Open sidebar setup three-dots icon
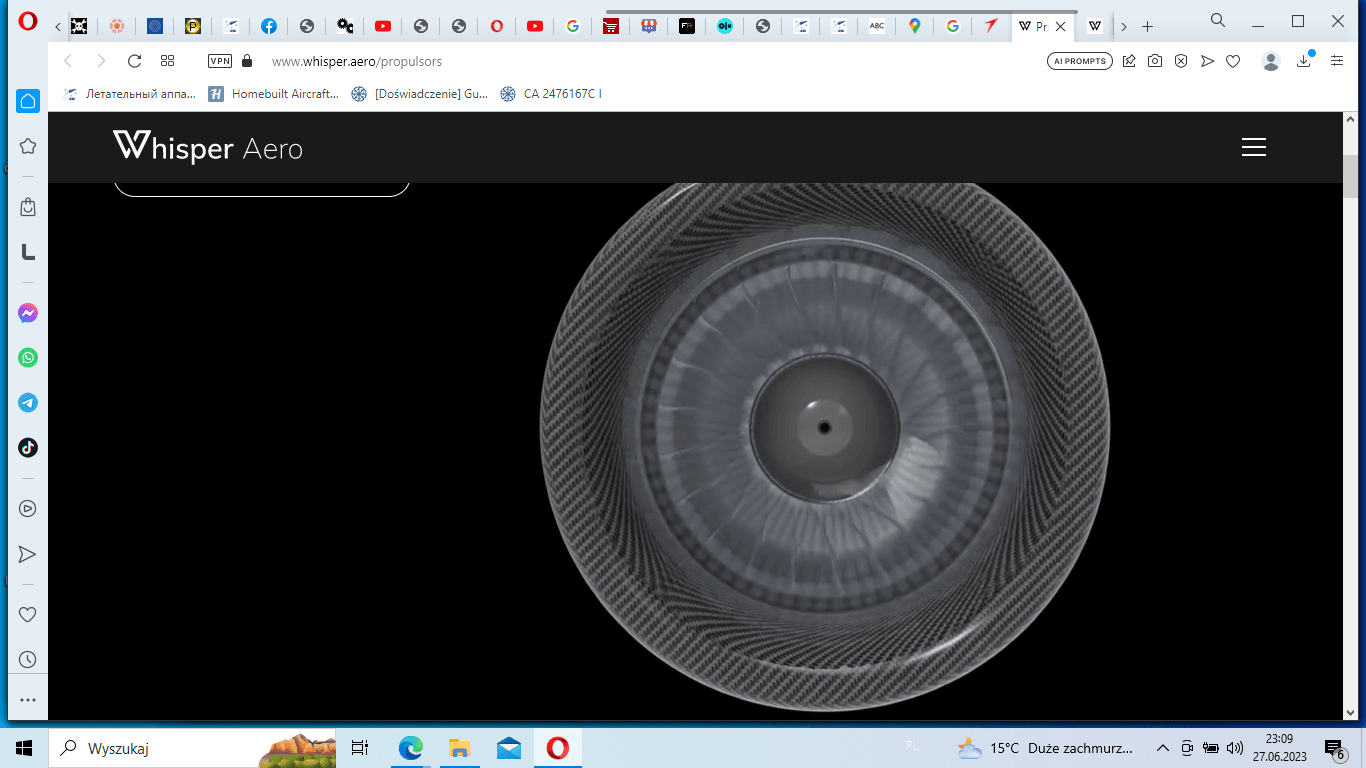Viewport: 1366px width, 768px height. click(28, 700)
